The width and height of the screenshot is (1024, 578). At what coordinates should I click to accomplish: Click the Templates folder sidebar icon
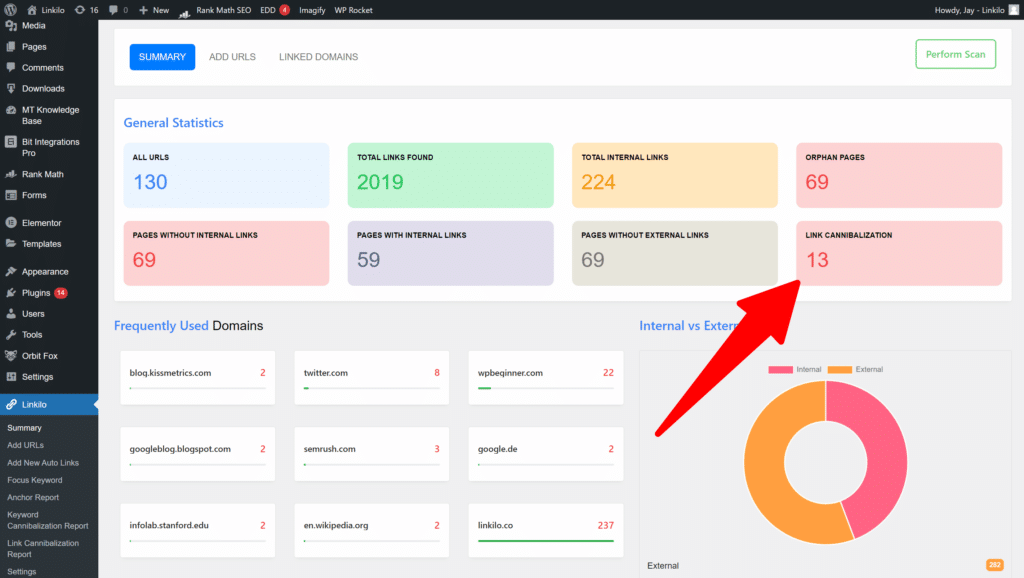click(x=11, y=244)
